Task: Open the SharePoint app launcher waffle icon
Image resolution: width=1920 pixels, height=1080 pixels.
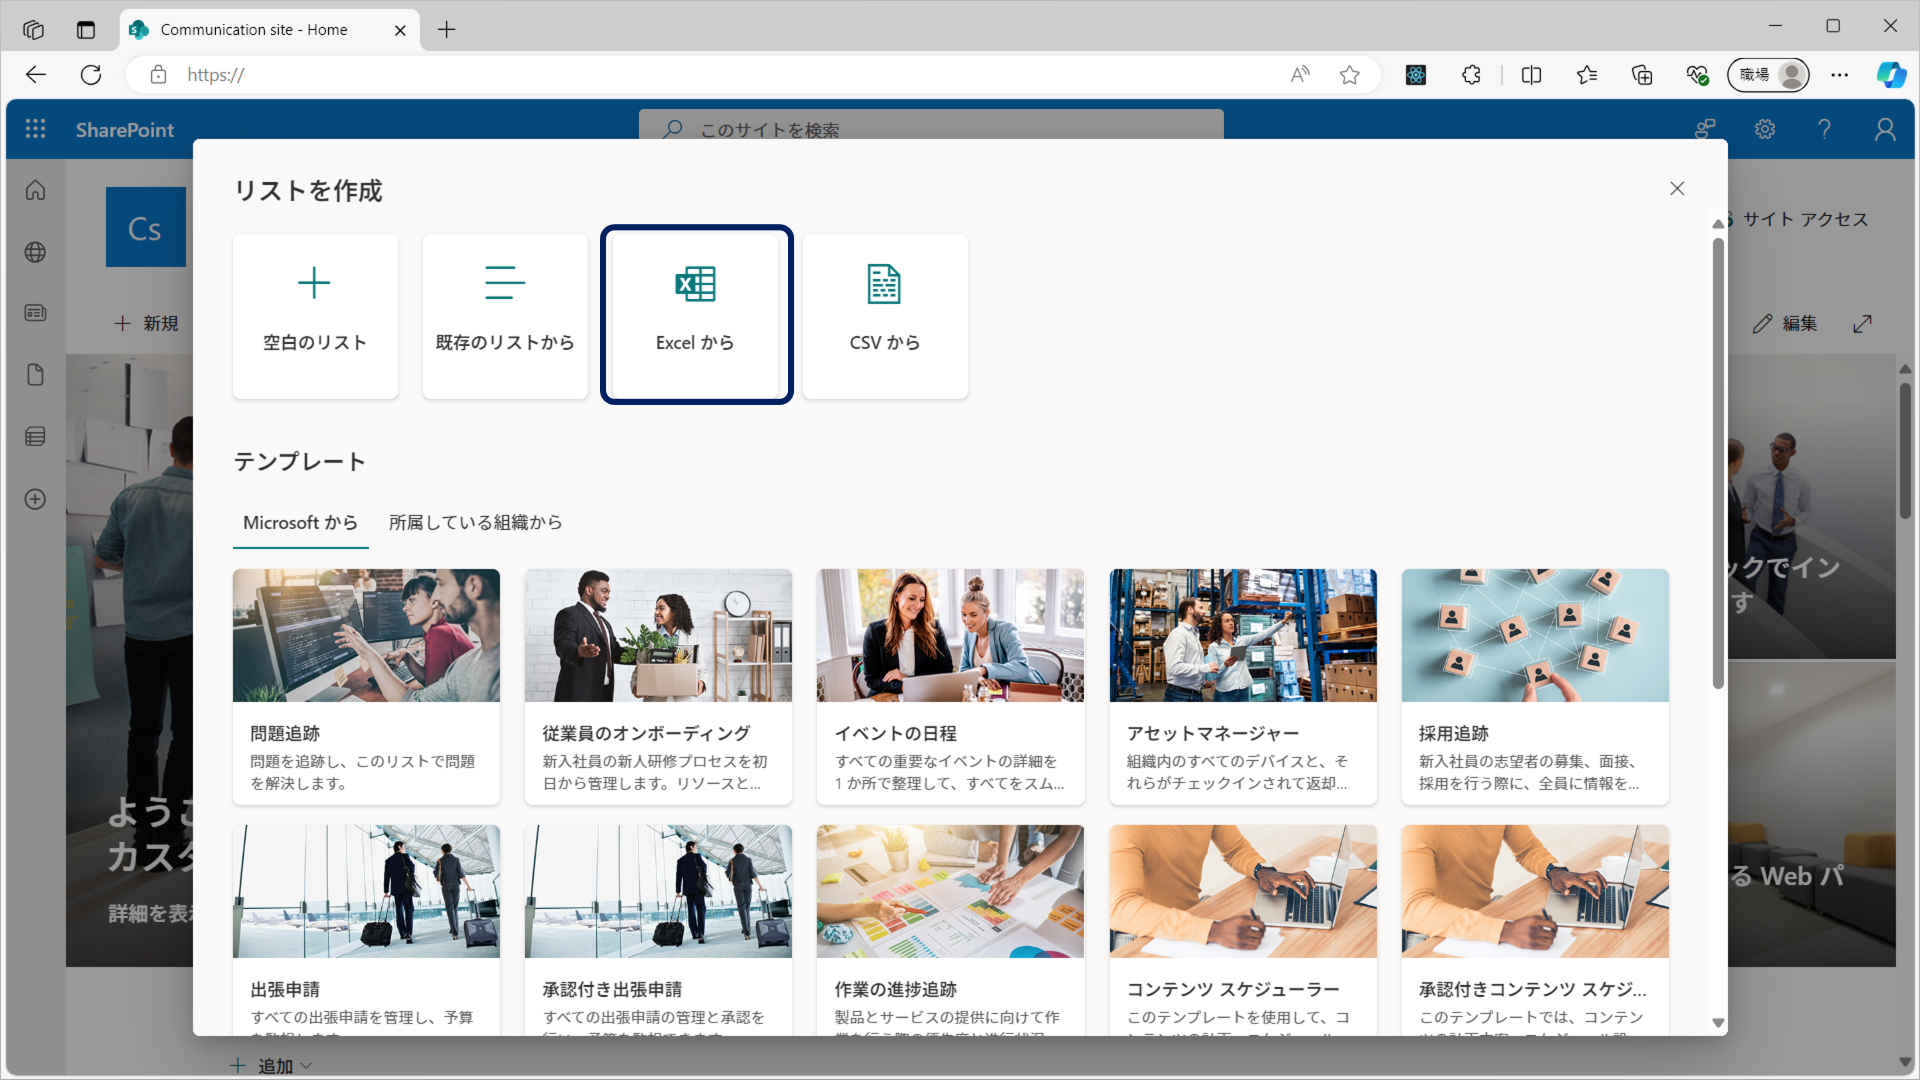Action: point(36,129)
